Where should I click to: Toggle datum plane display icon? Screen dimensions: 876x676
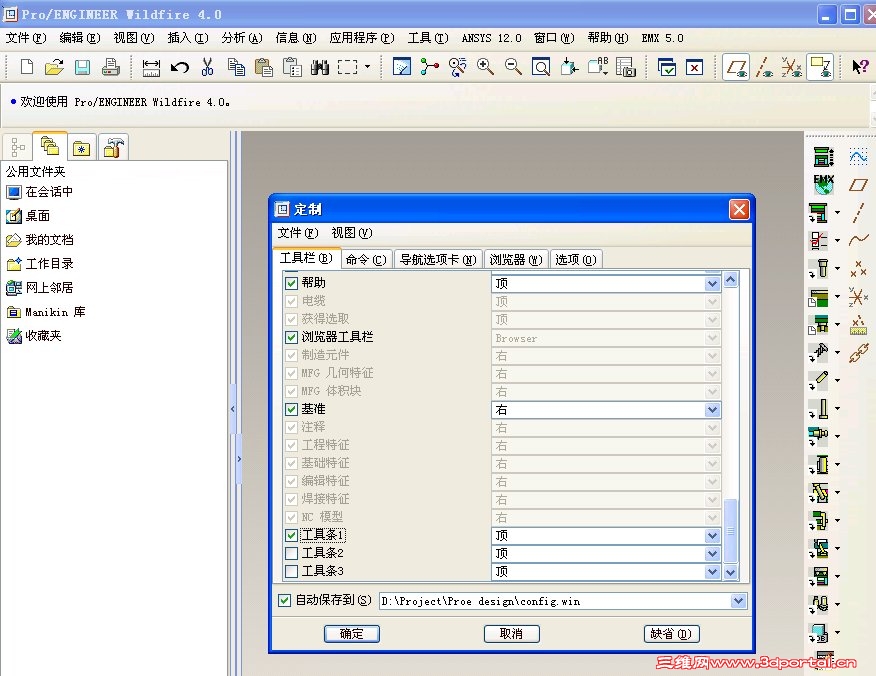click(x=736, y=68)
